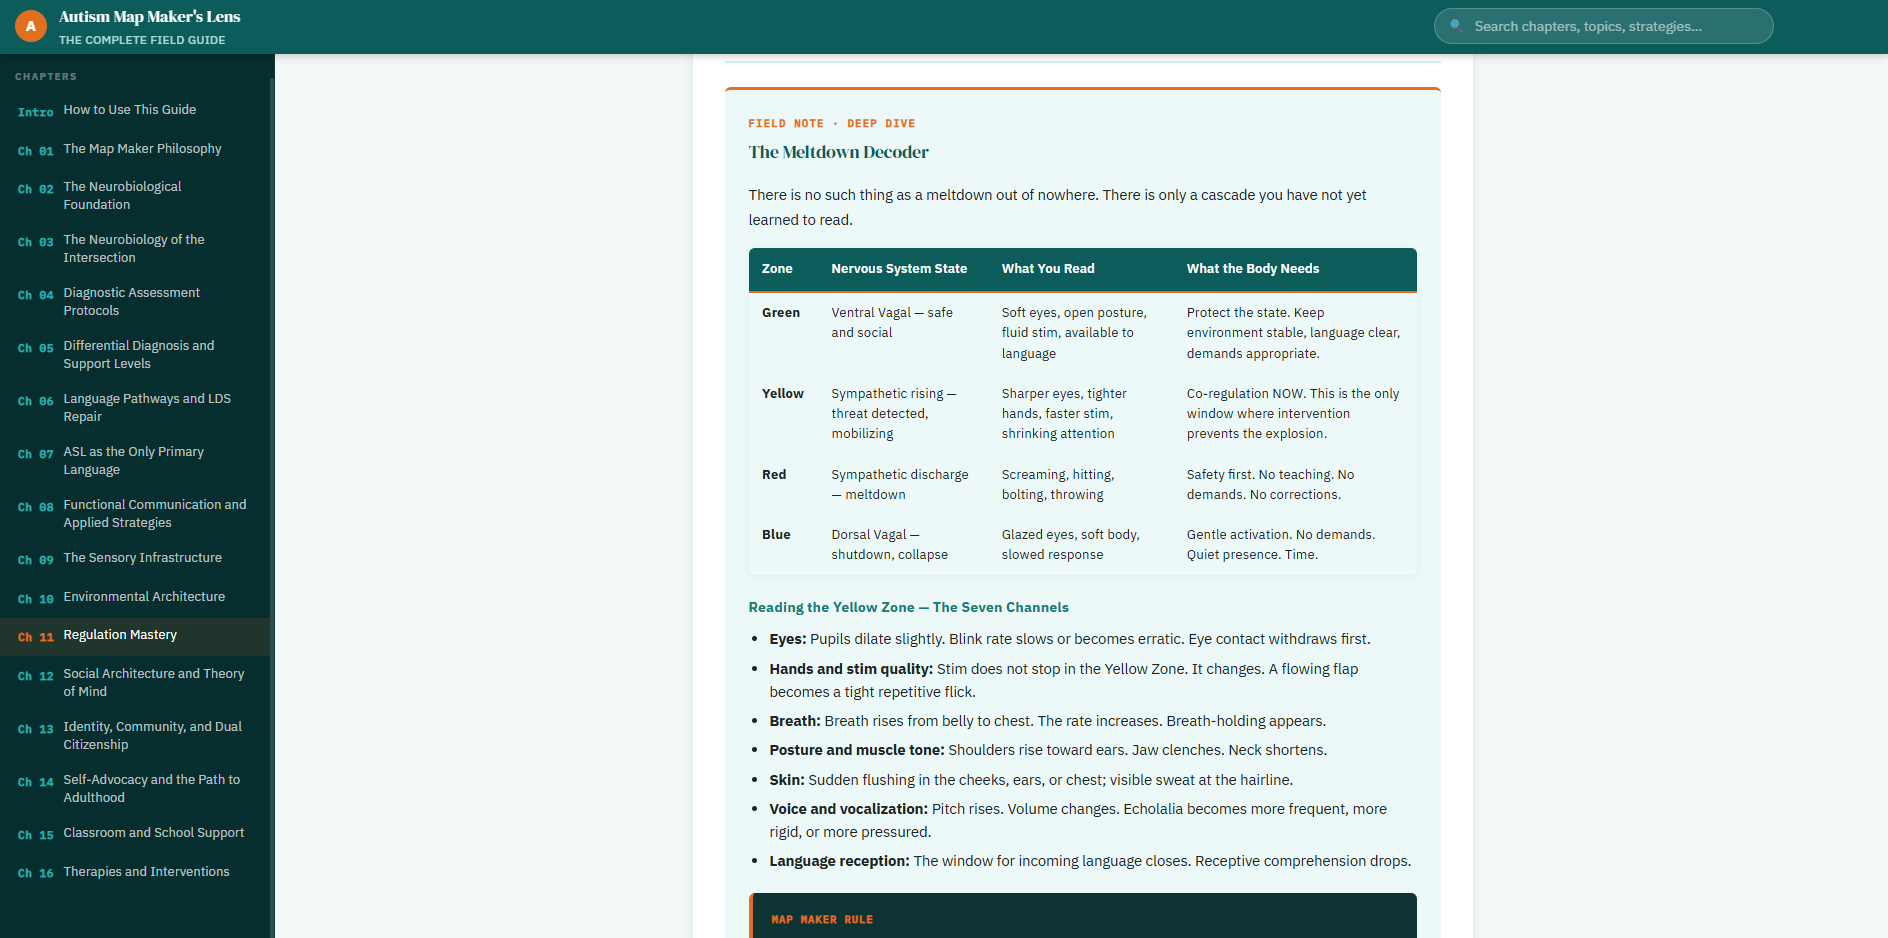The width and height of the screenshot is (1888, 938).
Task: Open The Neurobiology of the Intersection
Action: 135,249
